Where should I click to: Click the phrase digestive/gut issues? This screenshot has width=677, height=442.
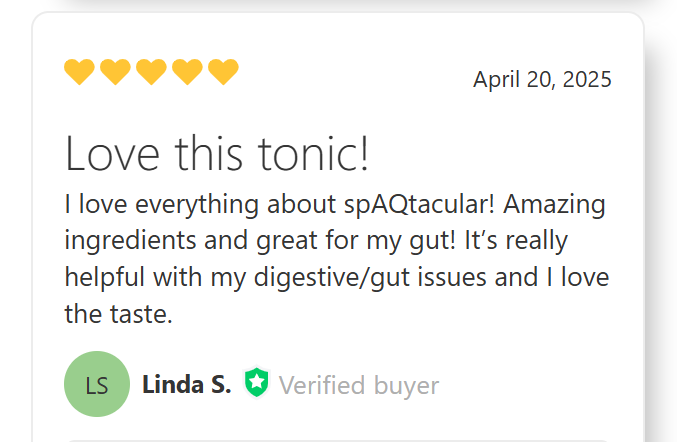point(370,278)
